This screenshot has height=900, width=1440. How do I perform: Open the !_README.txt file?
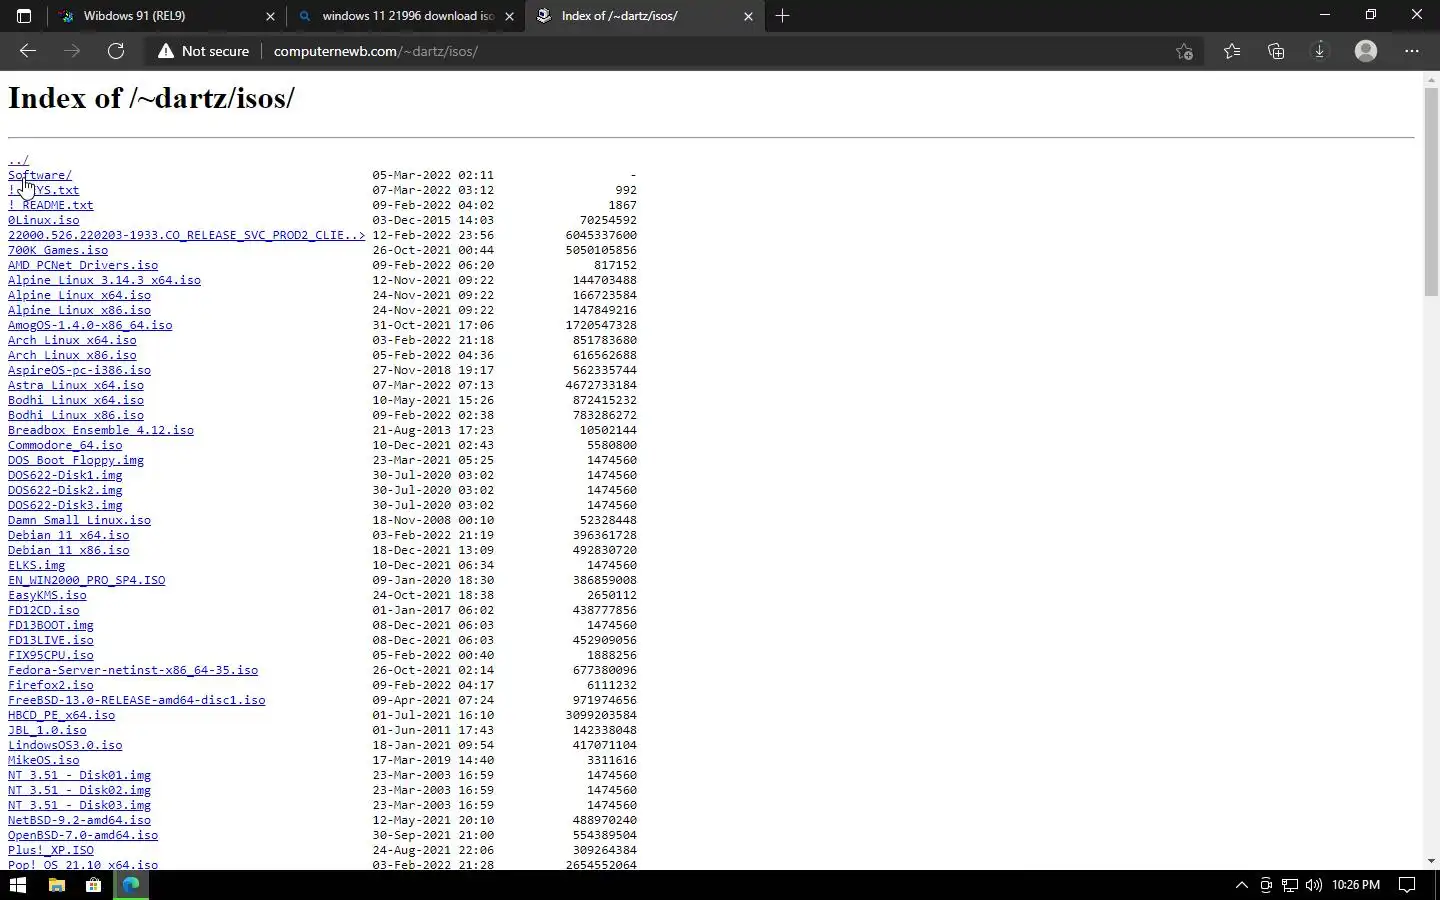pyautogui.click(x=51, y=205)
